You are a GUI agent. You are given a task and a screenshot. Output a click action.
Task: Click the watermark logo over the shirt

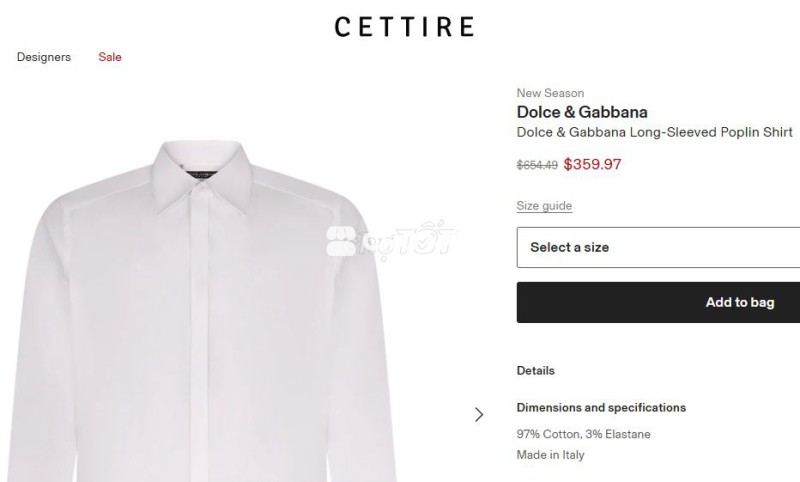coord(392,239)
